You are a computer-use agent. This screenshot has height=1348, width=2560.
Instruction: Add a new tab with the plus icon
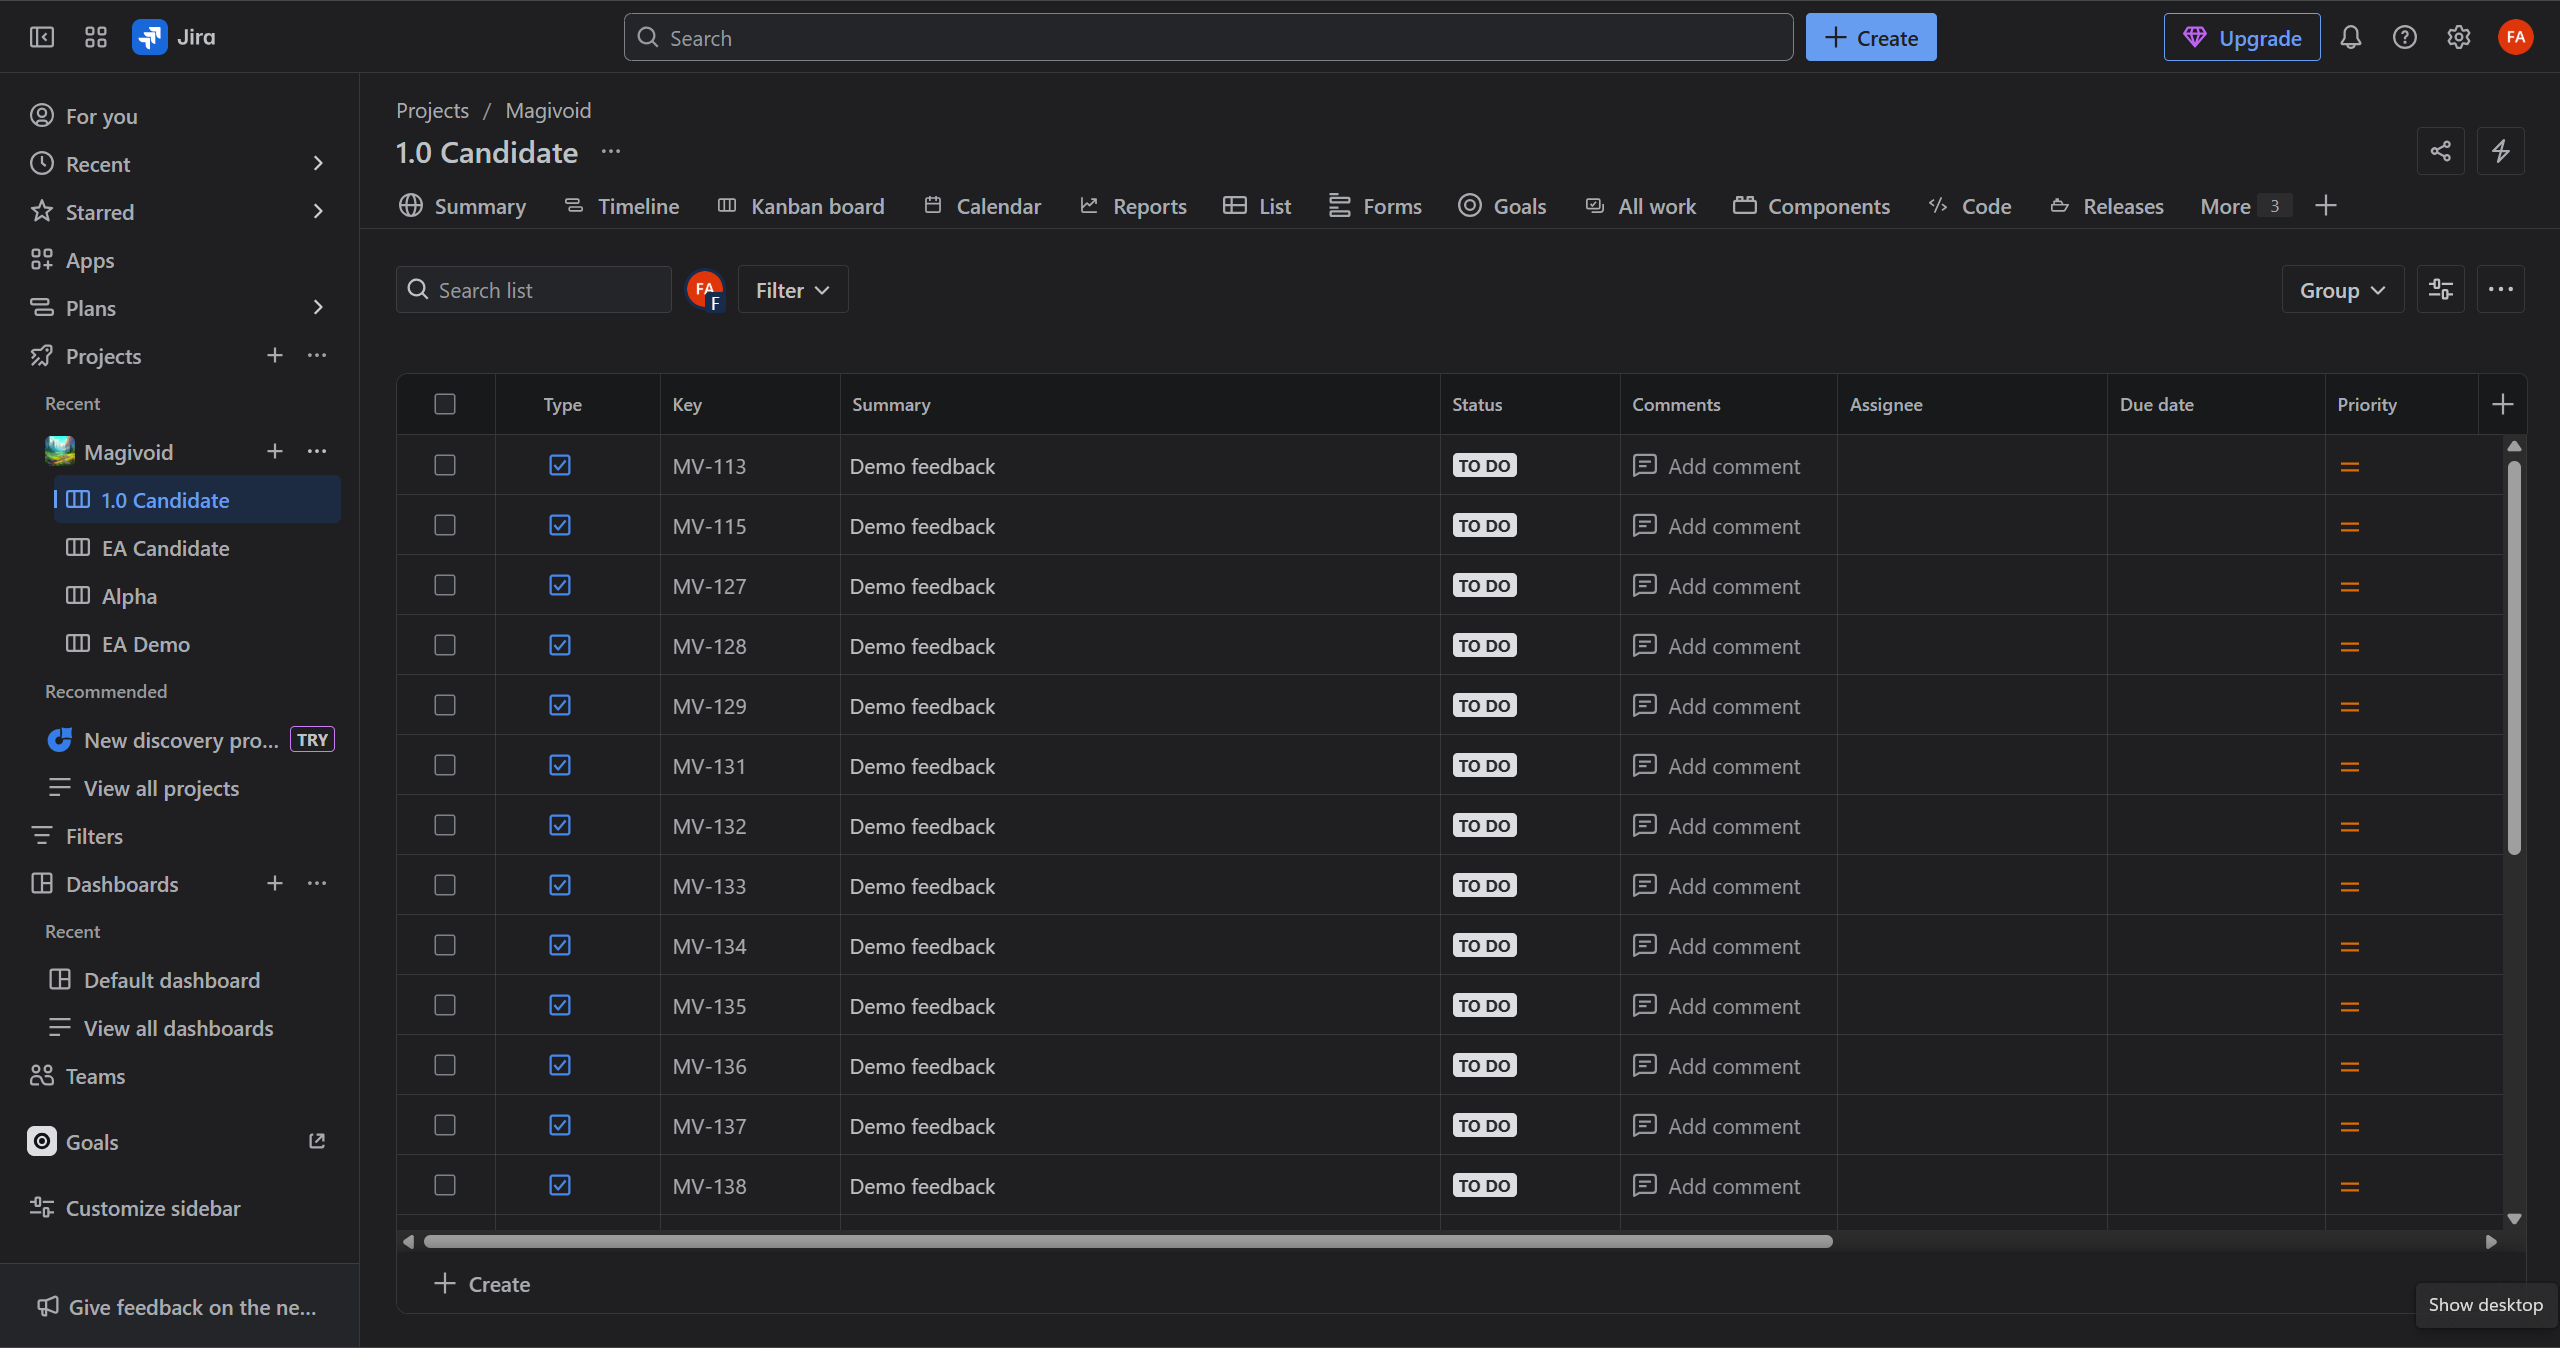click(2326, 206)
